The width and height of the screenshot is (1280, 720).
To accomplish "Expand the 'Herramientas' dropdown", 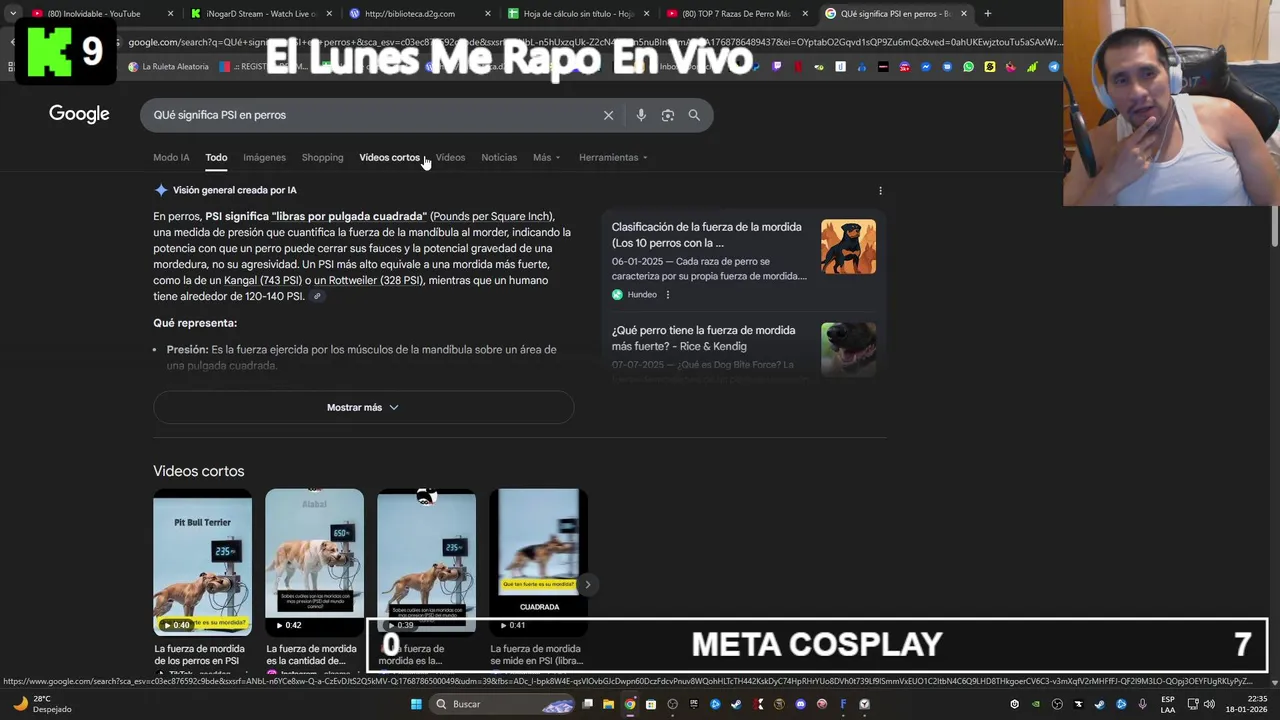I will [x=613, y=157].
